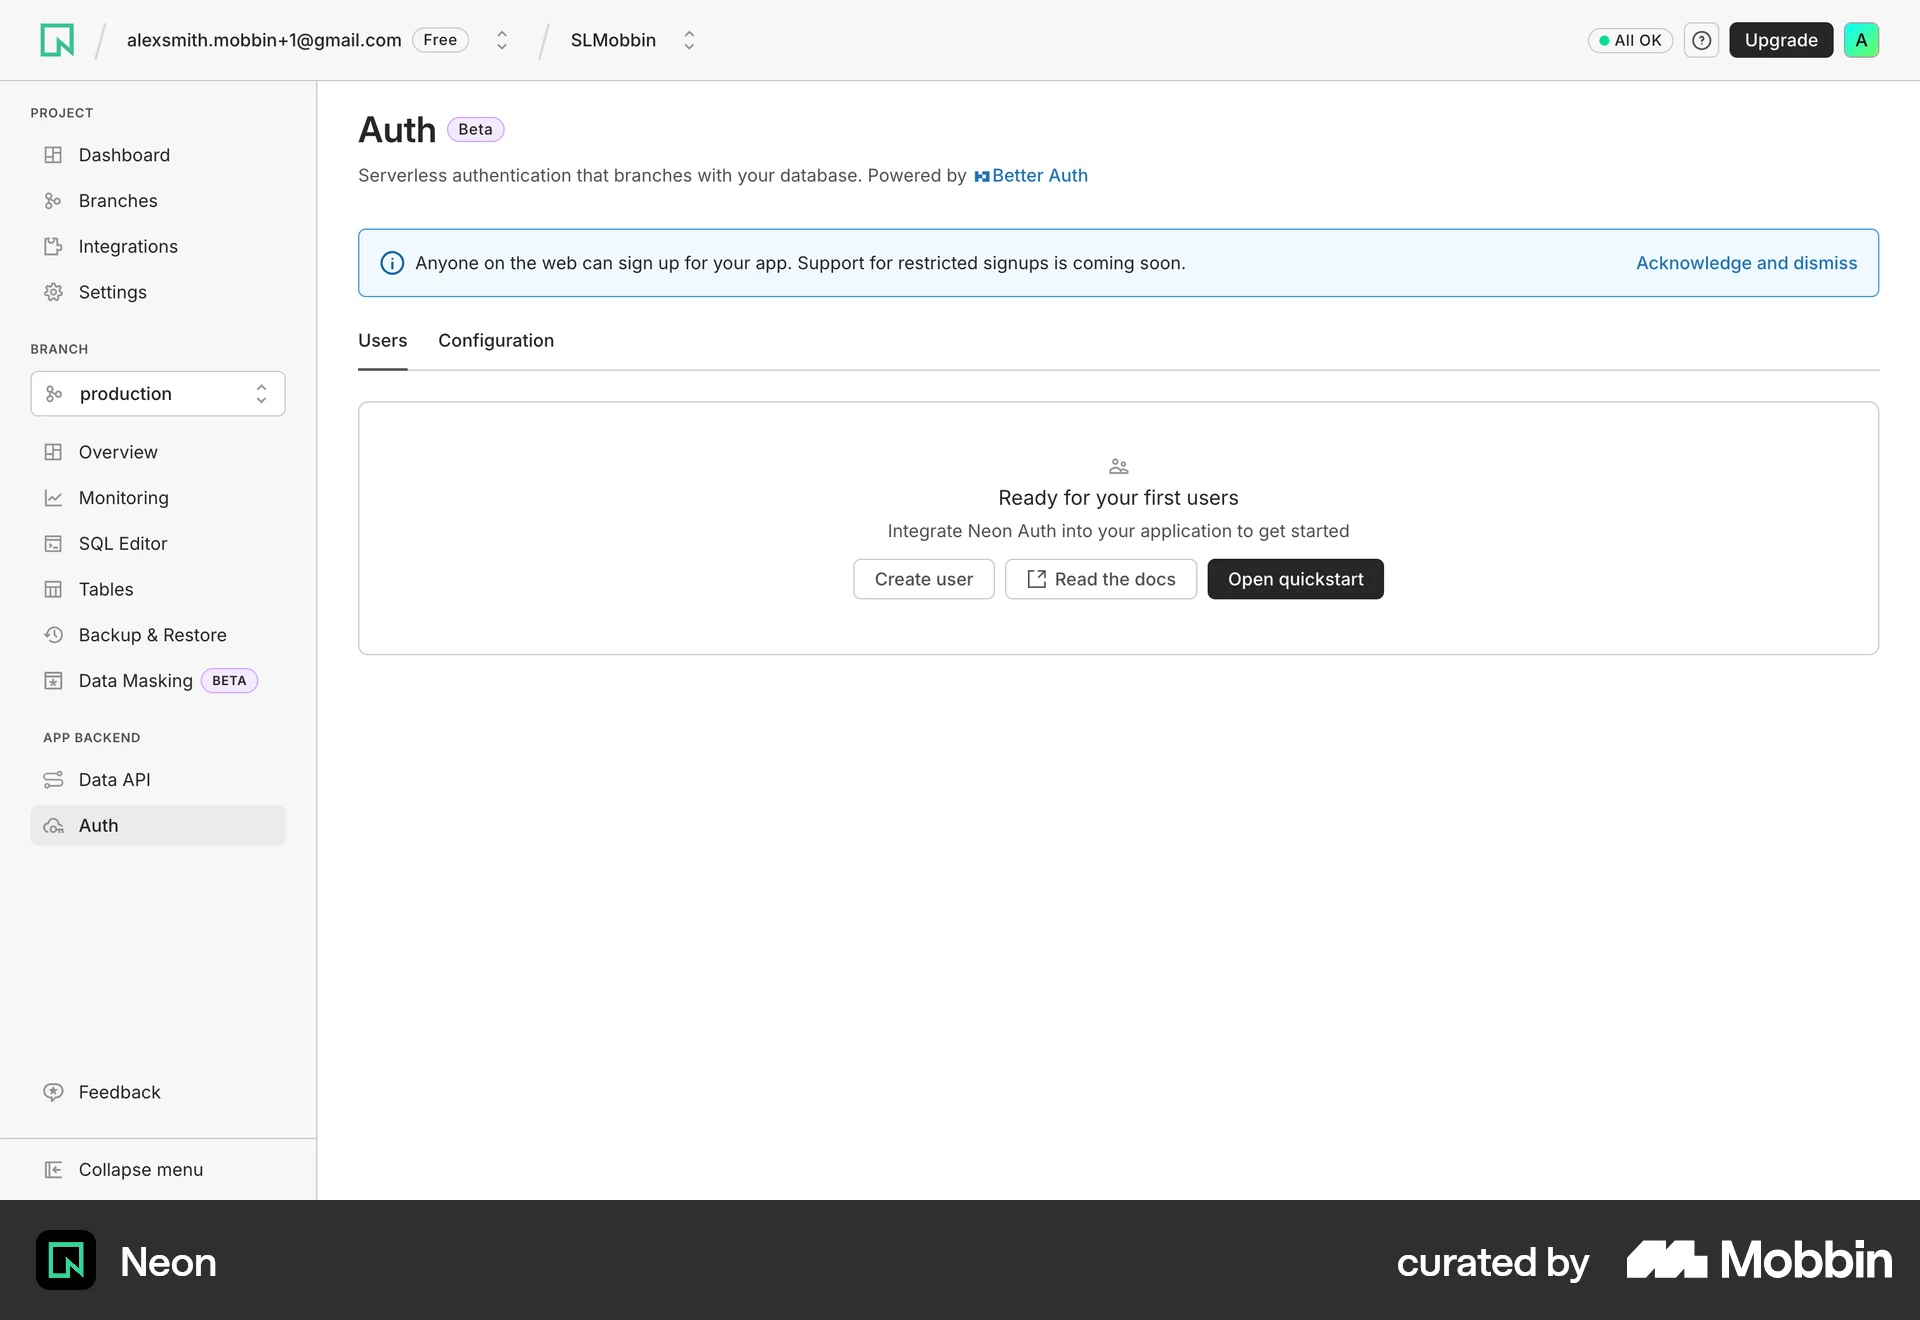Click the Open quickstart button

(1295, 579)
